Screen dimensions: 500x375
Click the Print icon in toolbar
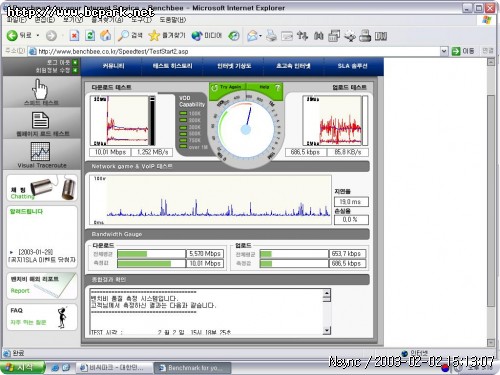tap(271, 35)
